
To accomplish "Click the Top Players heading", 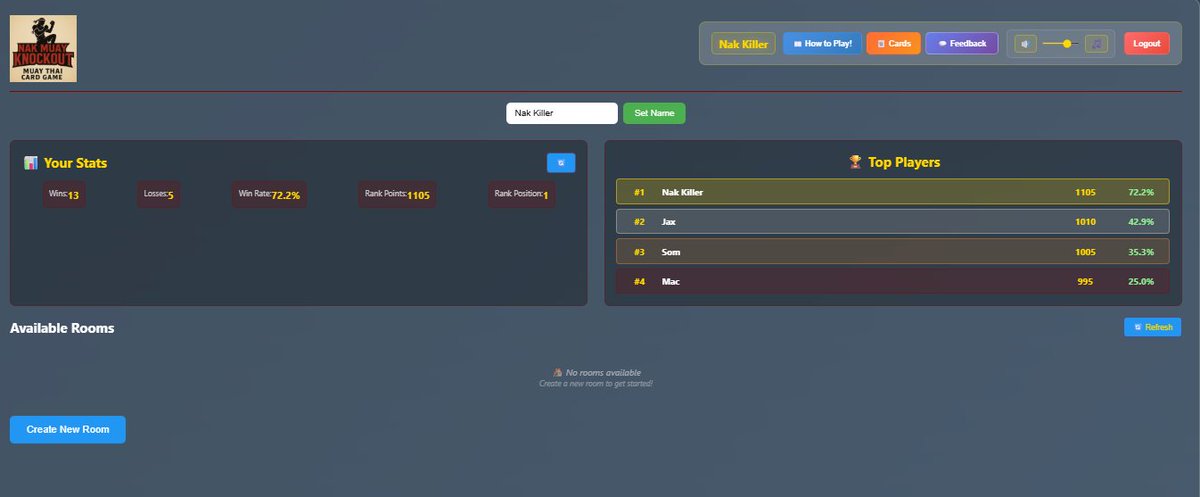I will click(904, 162).
